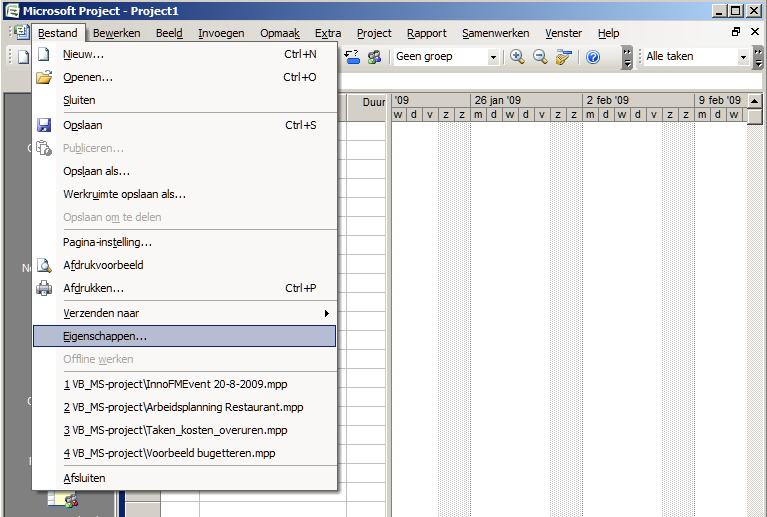Click the 26 jan '09 timescale header
Image resolution: width=767 pixels, height=517 pixels.
pyautogui.click(x=526, y=100)
